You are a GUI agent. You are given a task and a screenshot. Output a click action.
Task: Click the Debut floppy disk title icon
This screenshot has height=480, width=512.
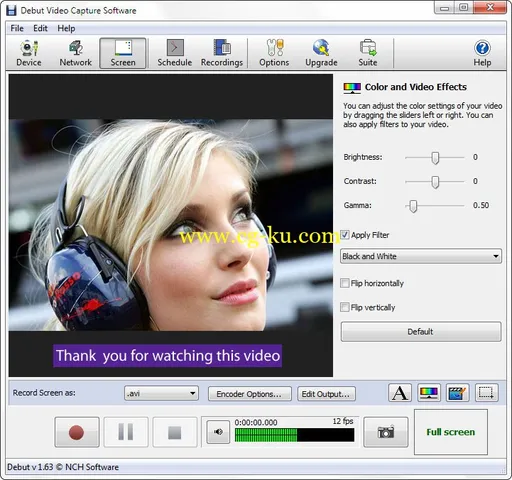[x=11, y=10]
